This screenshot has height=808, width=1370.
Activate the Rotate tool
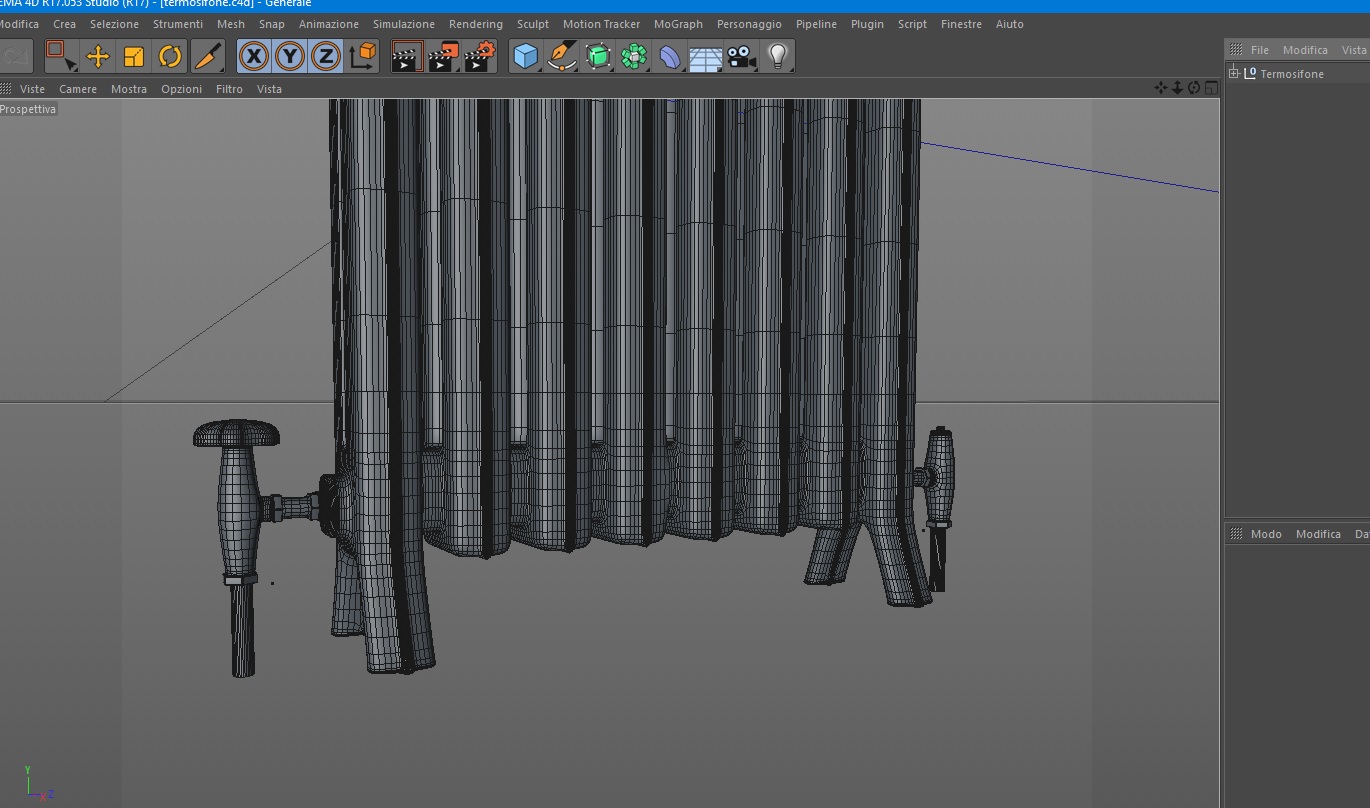point(170,56)
